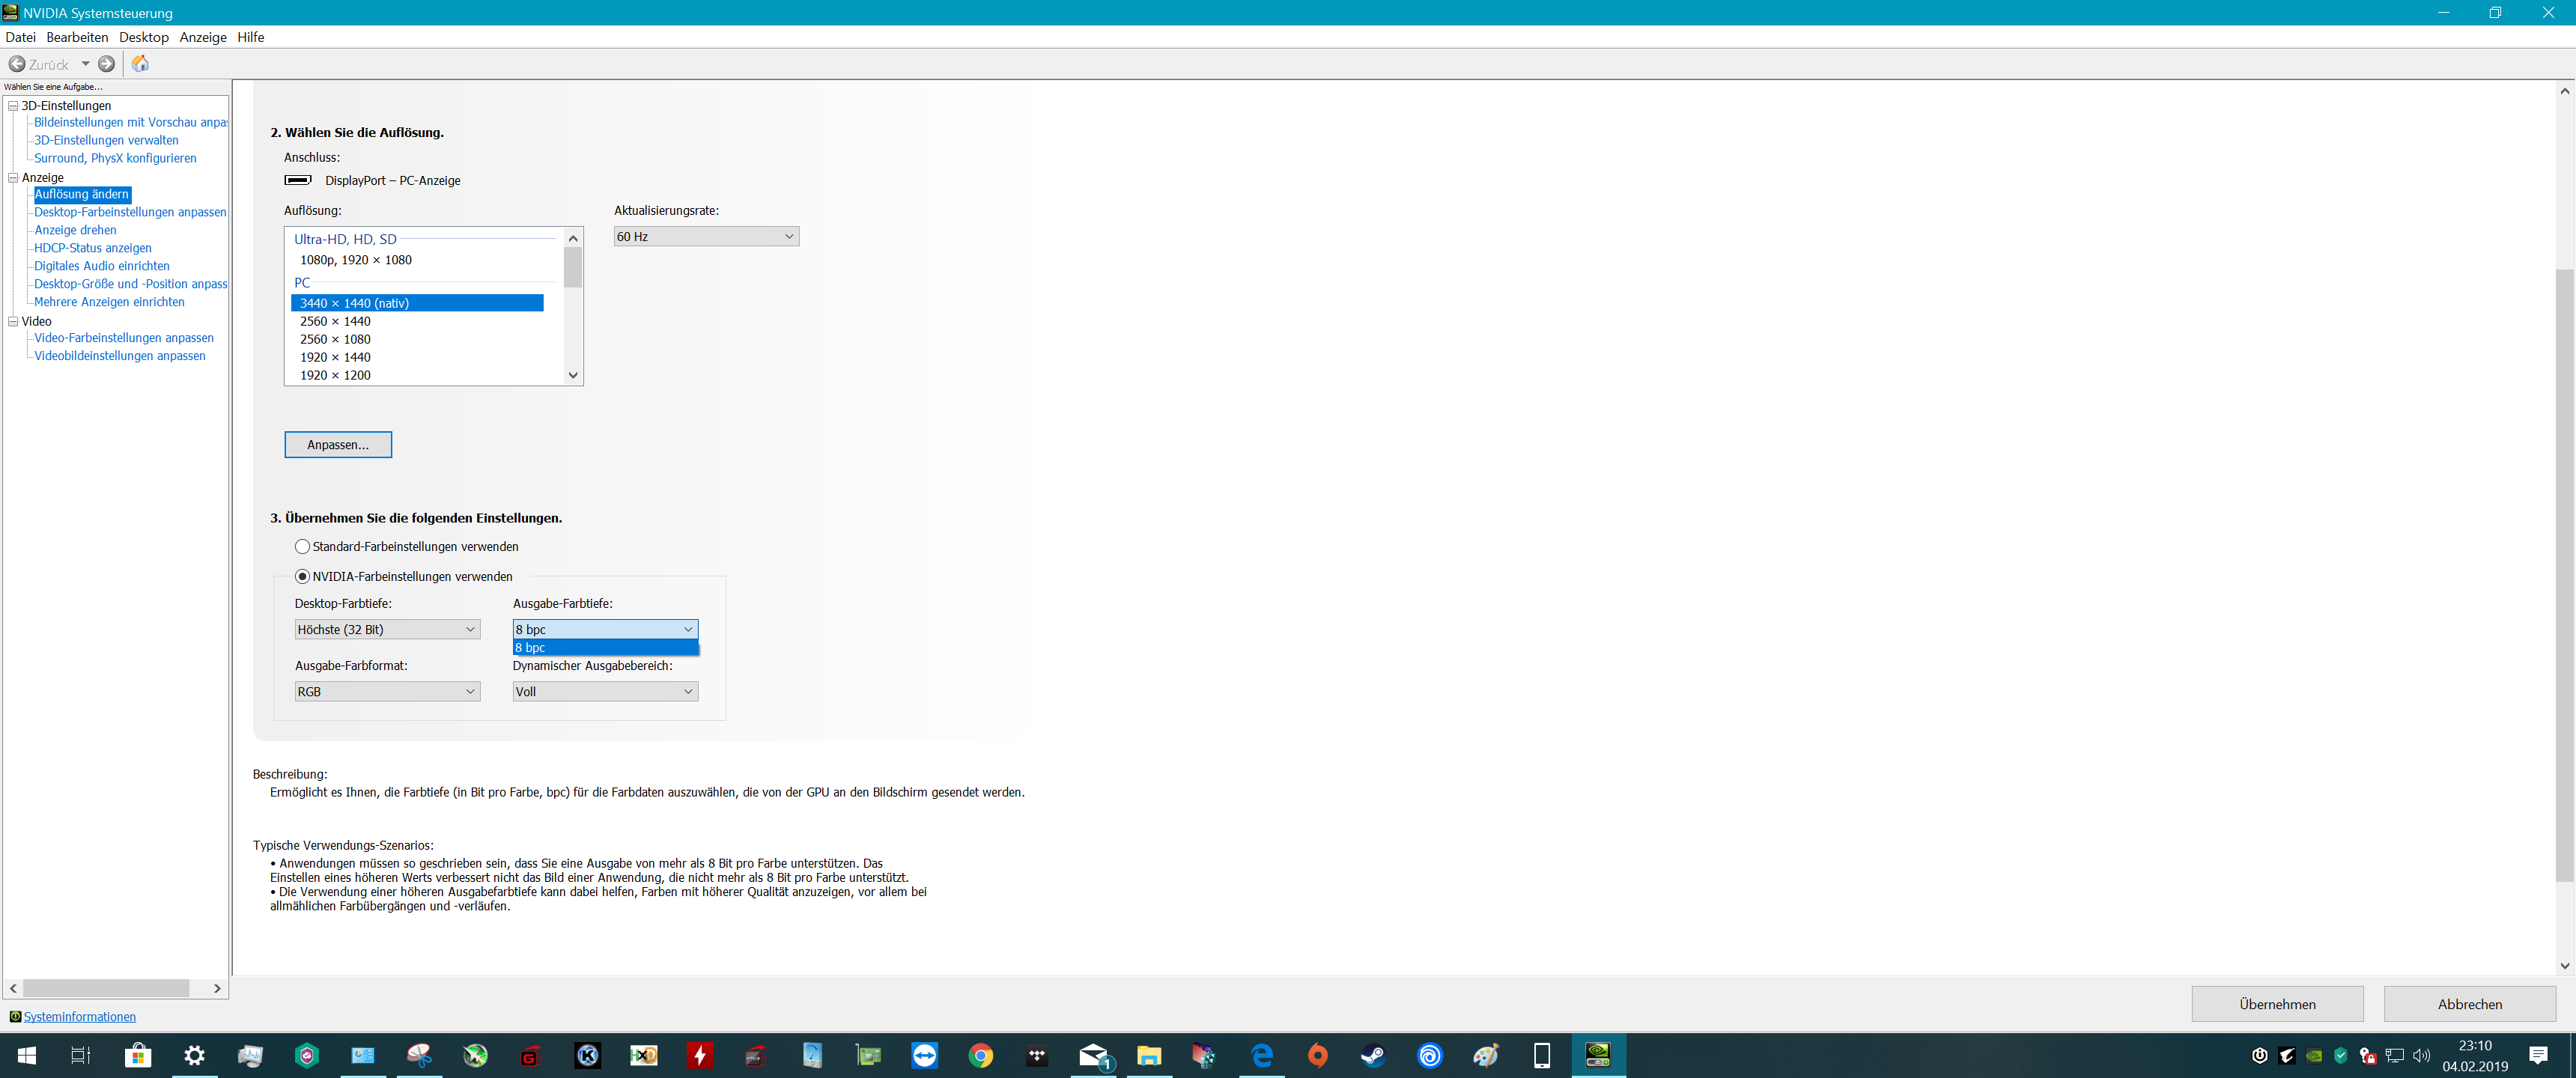
Task: Select 2560 × 1440 in resolution list
Action: (x=335, y=322)
